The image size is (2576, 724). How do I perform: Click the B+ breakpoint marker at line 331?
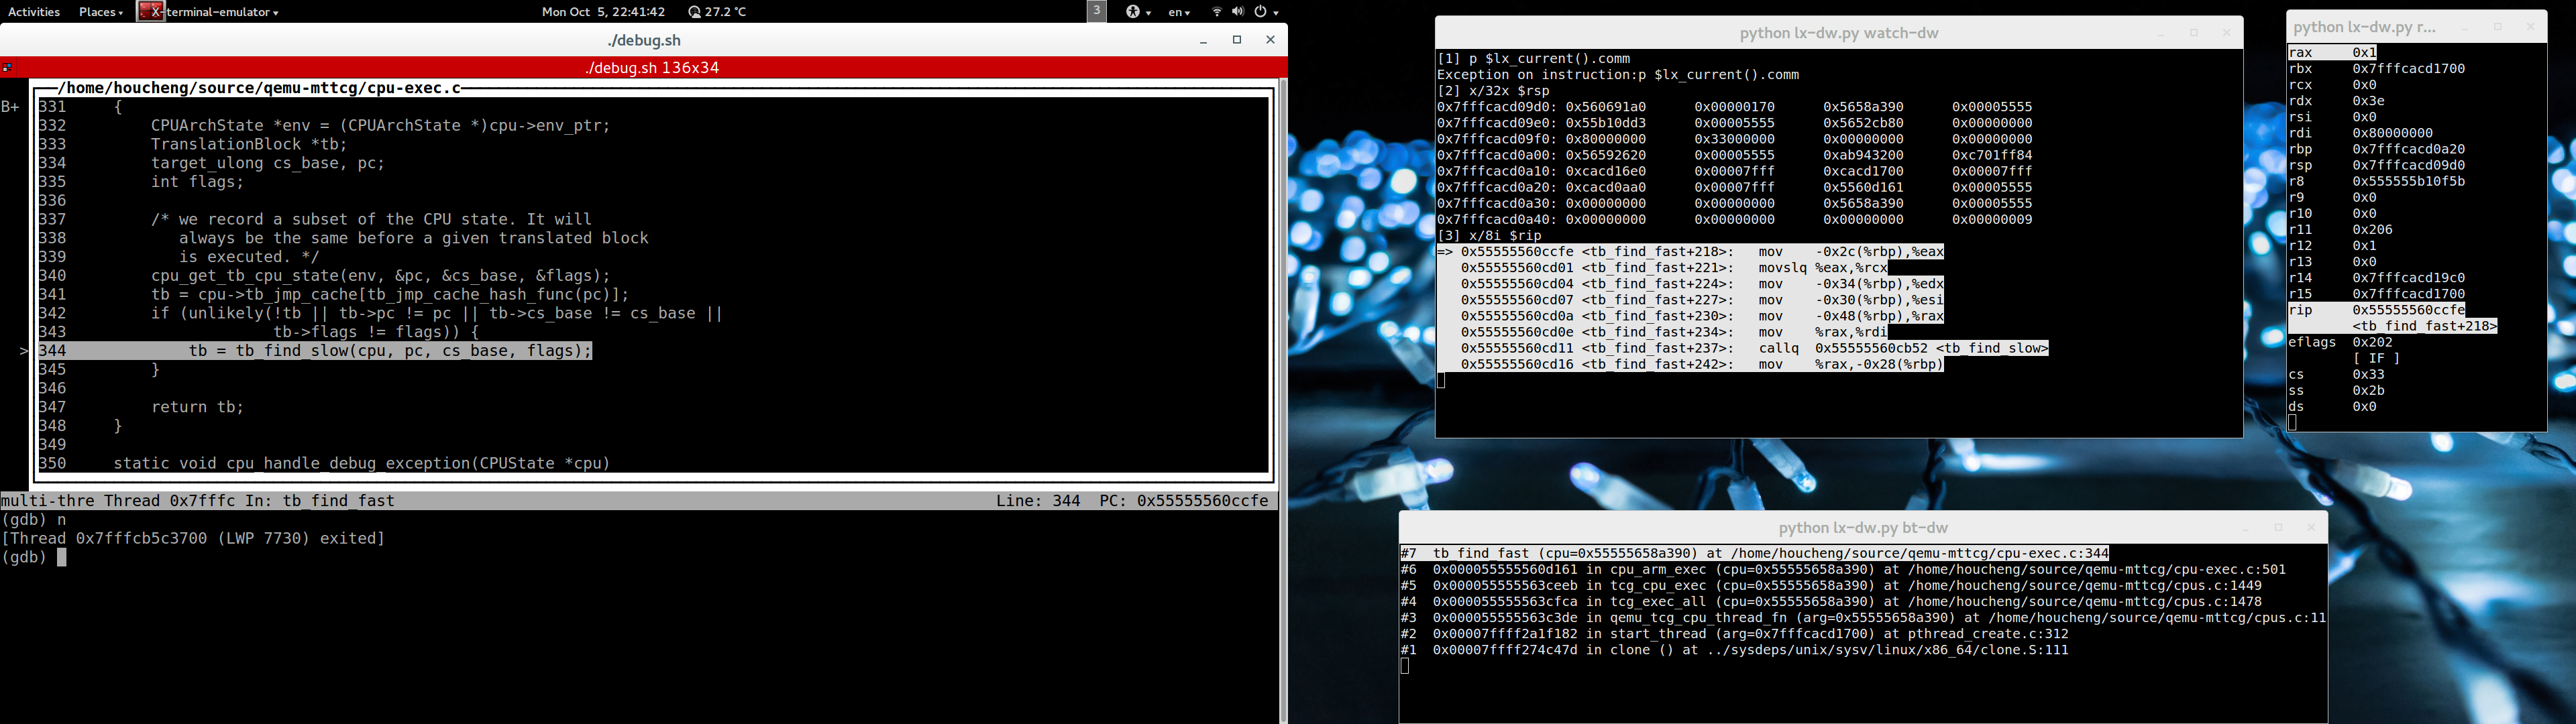coord(11,107)
